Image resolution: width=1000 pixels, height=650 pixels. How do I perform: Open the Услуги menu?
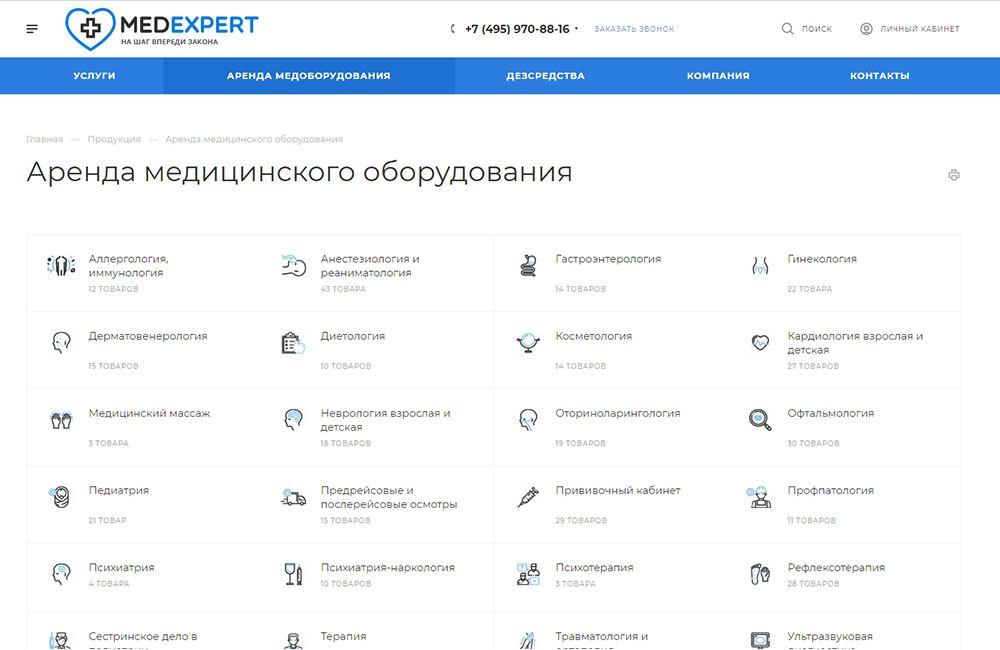(94, 76)
